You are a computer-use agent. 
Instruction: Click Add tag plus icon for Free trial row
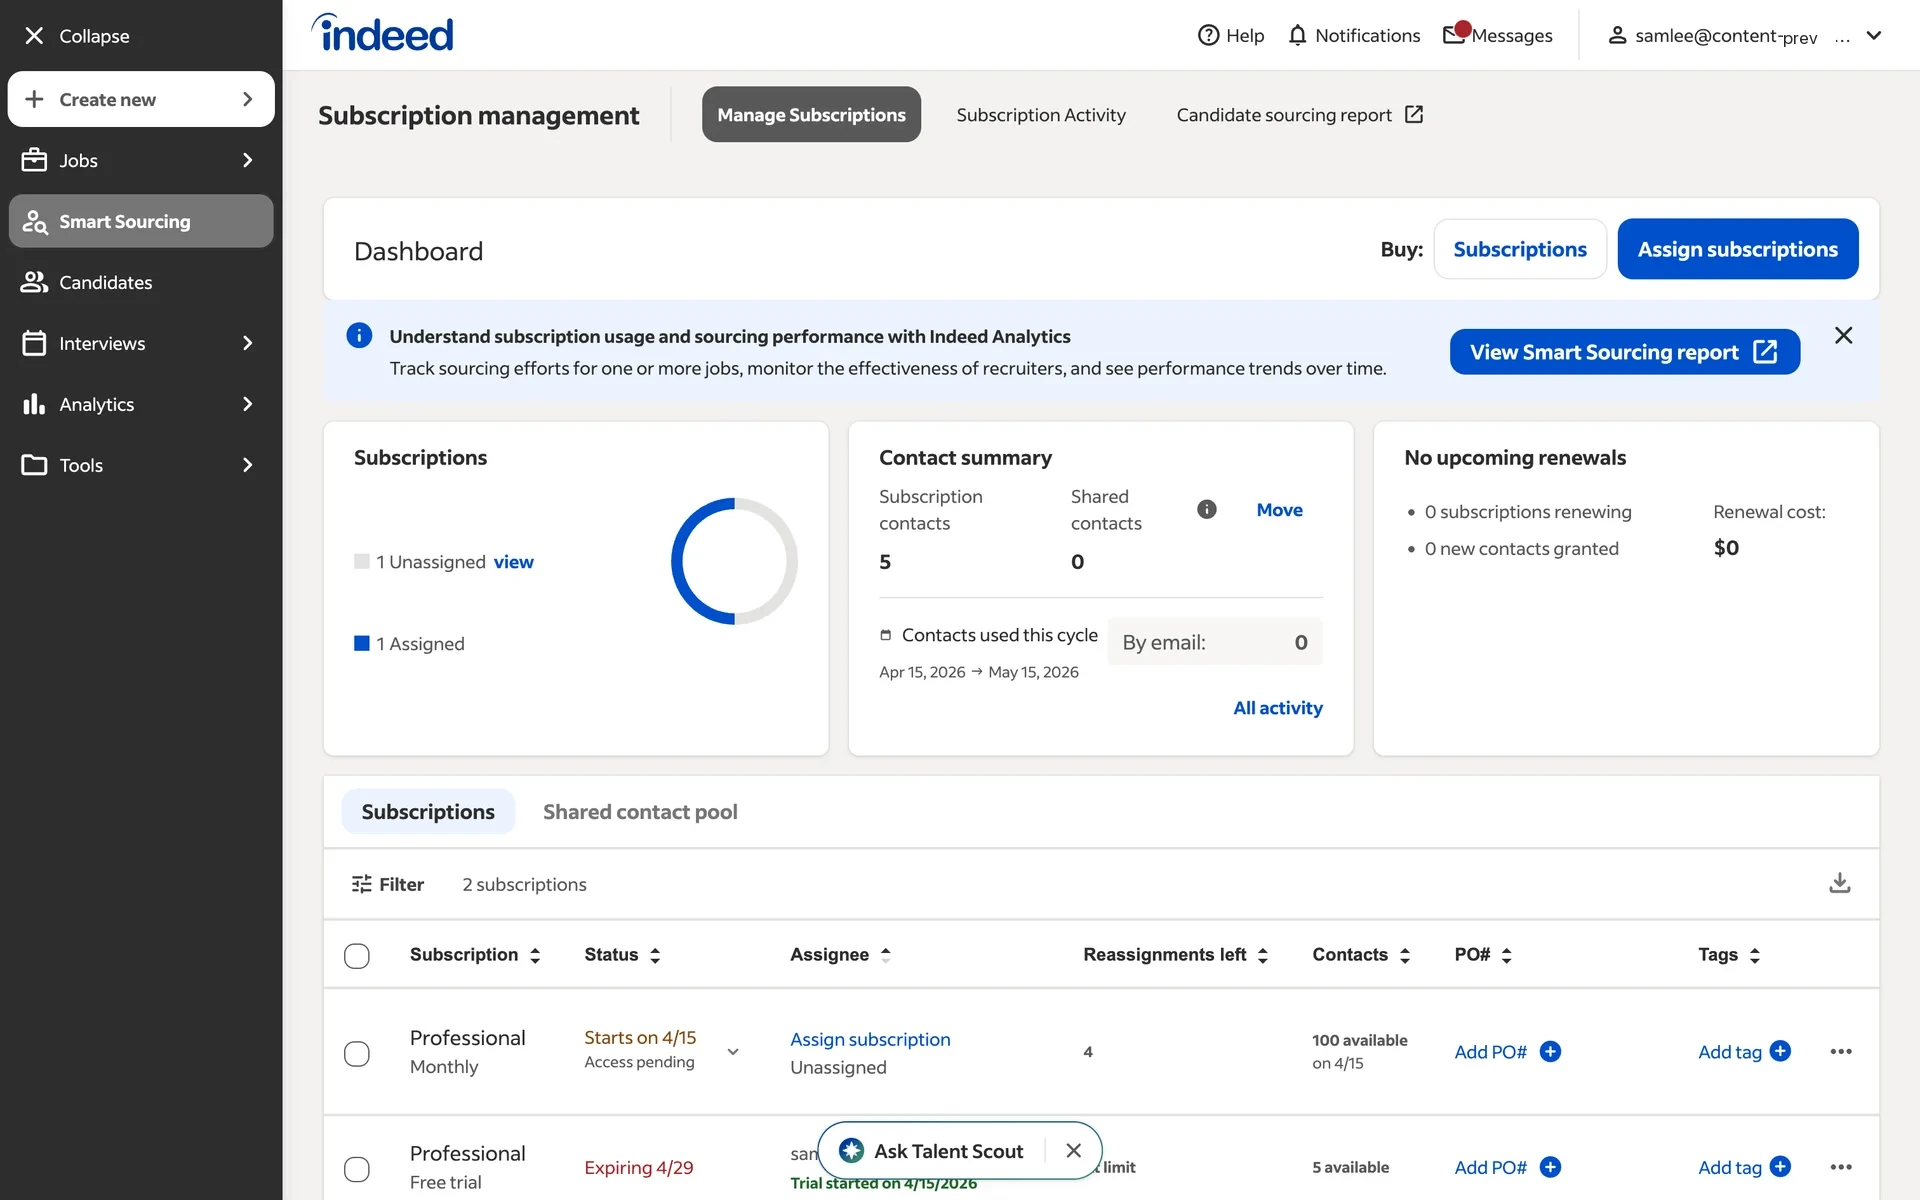(x=1780, y=1167)
